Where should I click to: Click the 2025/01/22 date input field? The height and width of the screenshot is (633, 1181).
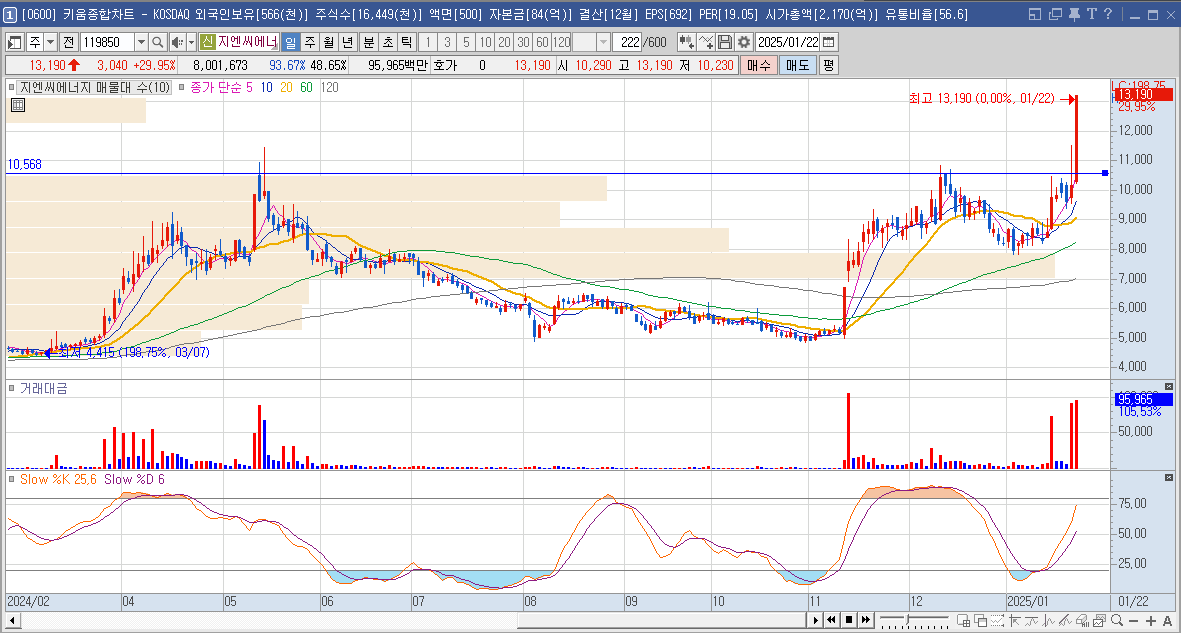[x=788, y=42]
